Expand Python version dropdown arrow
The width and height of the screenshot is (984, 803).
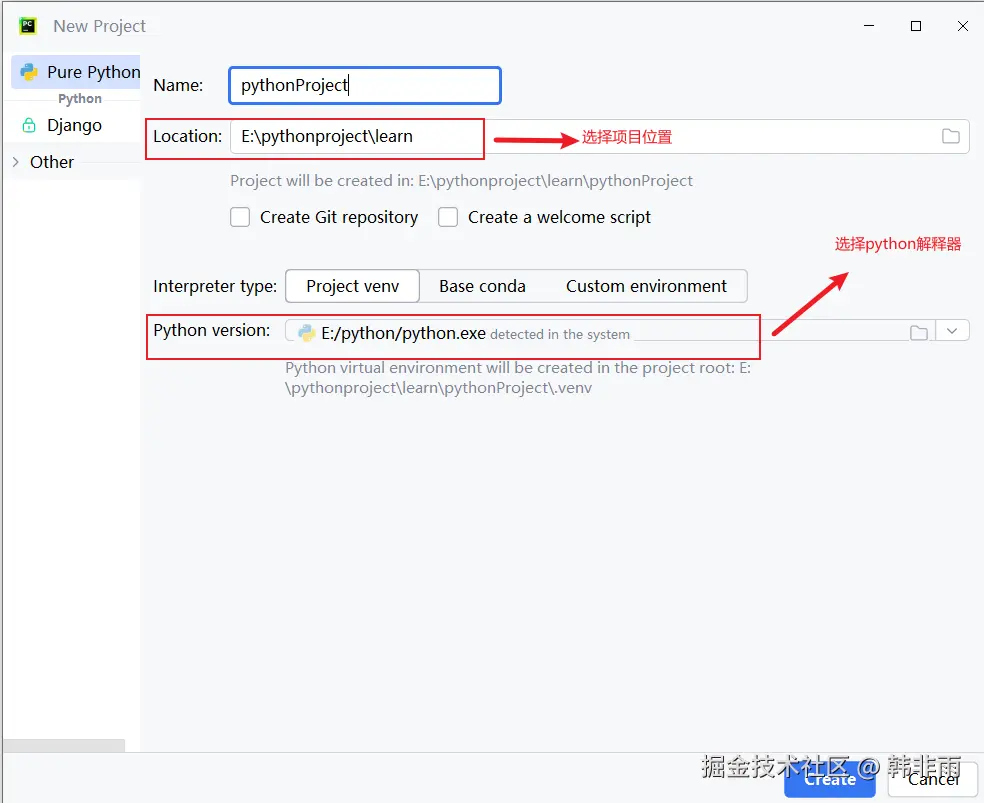952,331
